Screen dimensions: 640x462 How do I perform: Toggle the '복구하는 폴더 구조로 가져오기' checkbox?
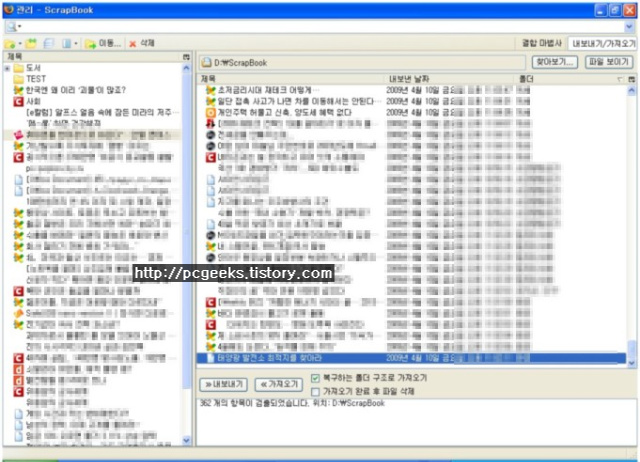tap(316, 378)
